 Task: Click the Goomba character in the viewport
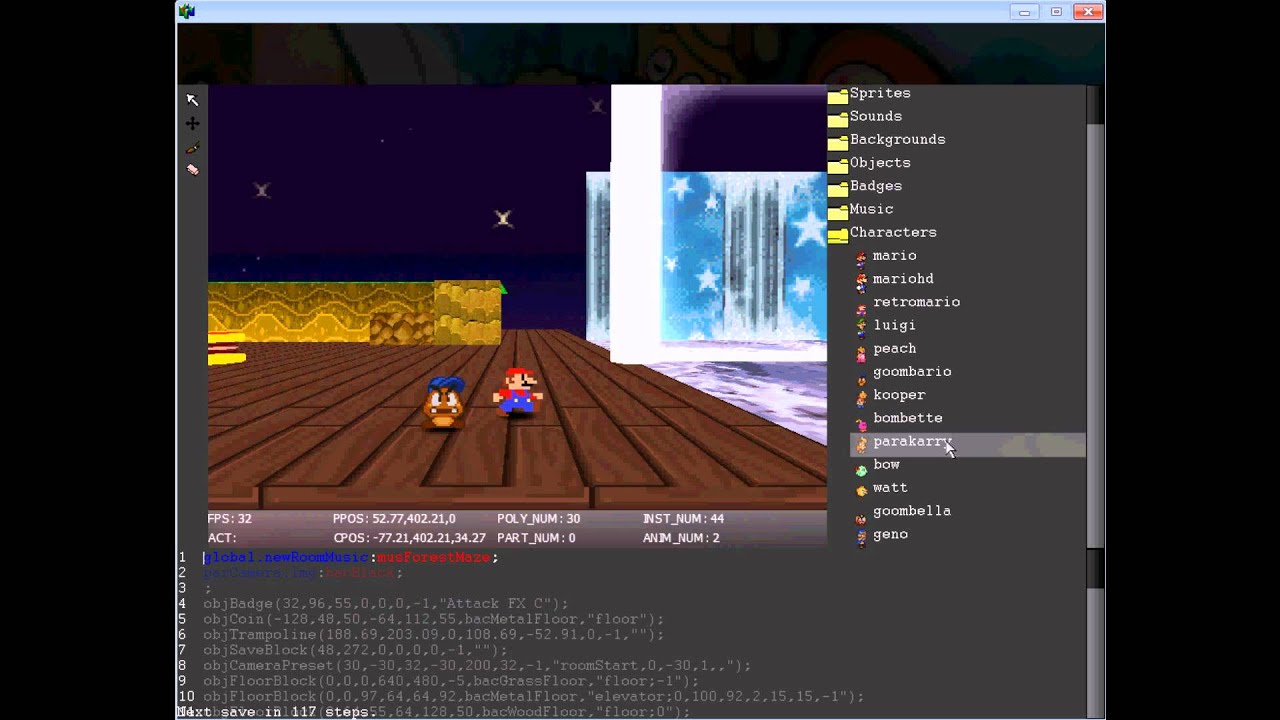(444, 404)
